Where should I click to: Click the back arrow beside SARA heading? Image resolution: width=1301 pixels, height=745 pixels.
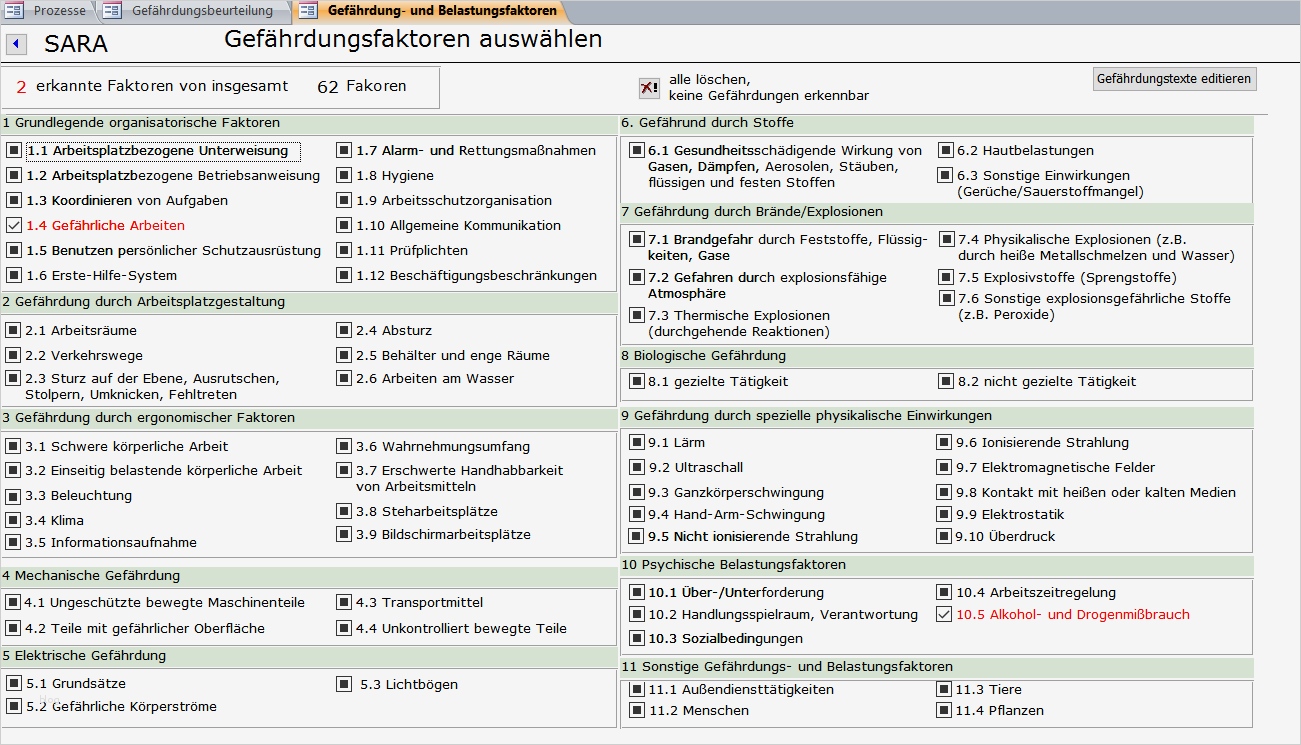pos(15,44)
